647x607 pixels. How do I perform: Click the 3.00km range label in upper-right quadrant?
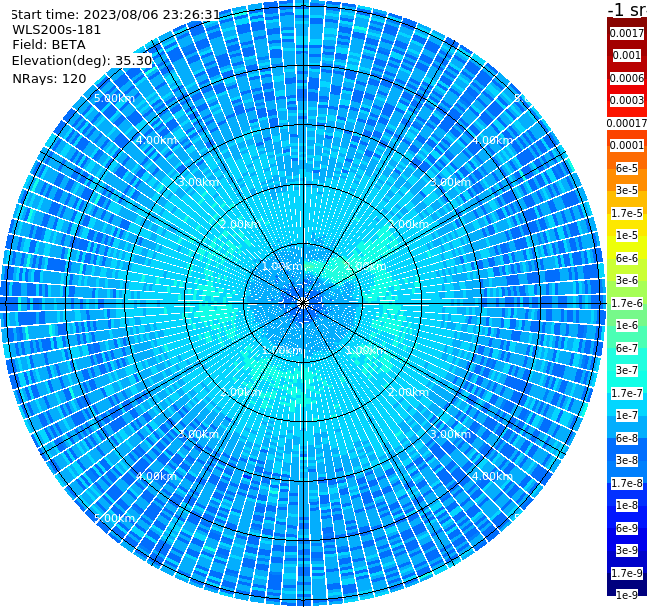coord(450,182)
